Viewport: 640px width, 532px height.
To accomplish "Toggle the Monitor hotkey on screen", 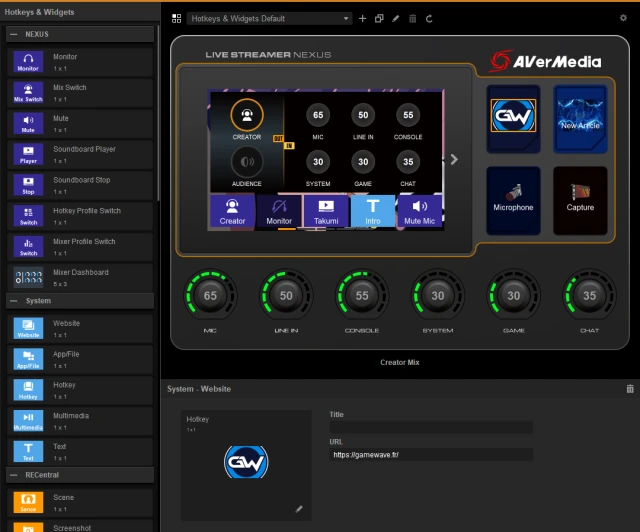I will coord(279,211).
